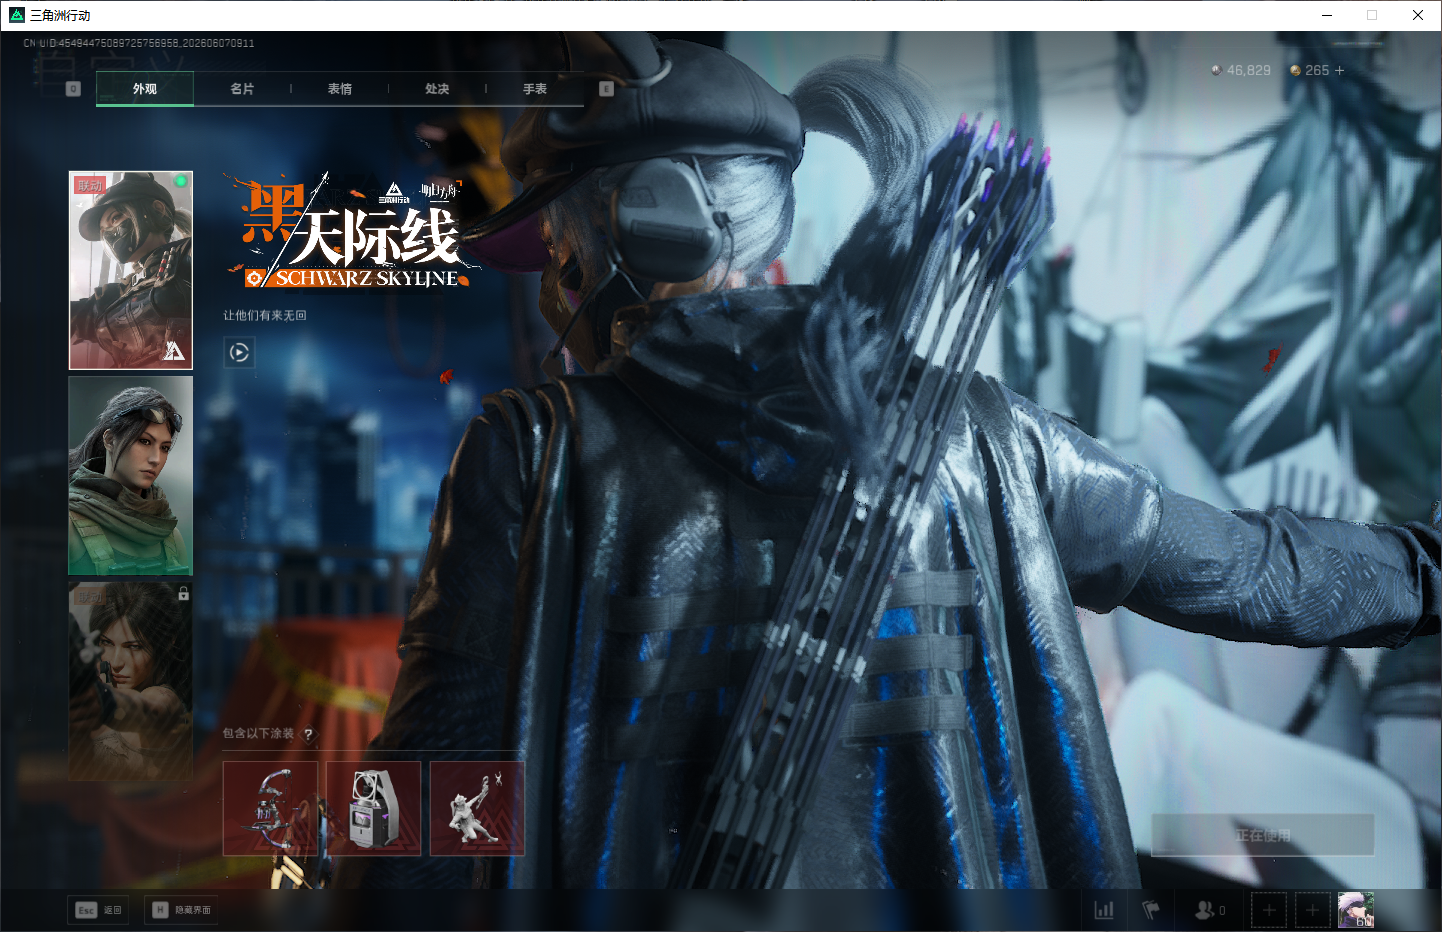Viewport: 1442px width, 932px height.
Task: Play the Schwarz Skyline skin preview video
Action: (239, 352)
